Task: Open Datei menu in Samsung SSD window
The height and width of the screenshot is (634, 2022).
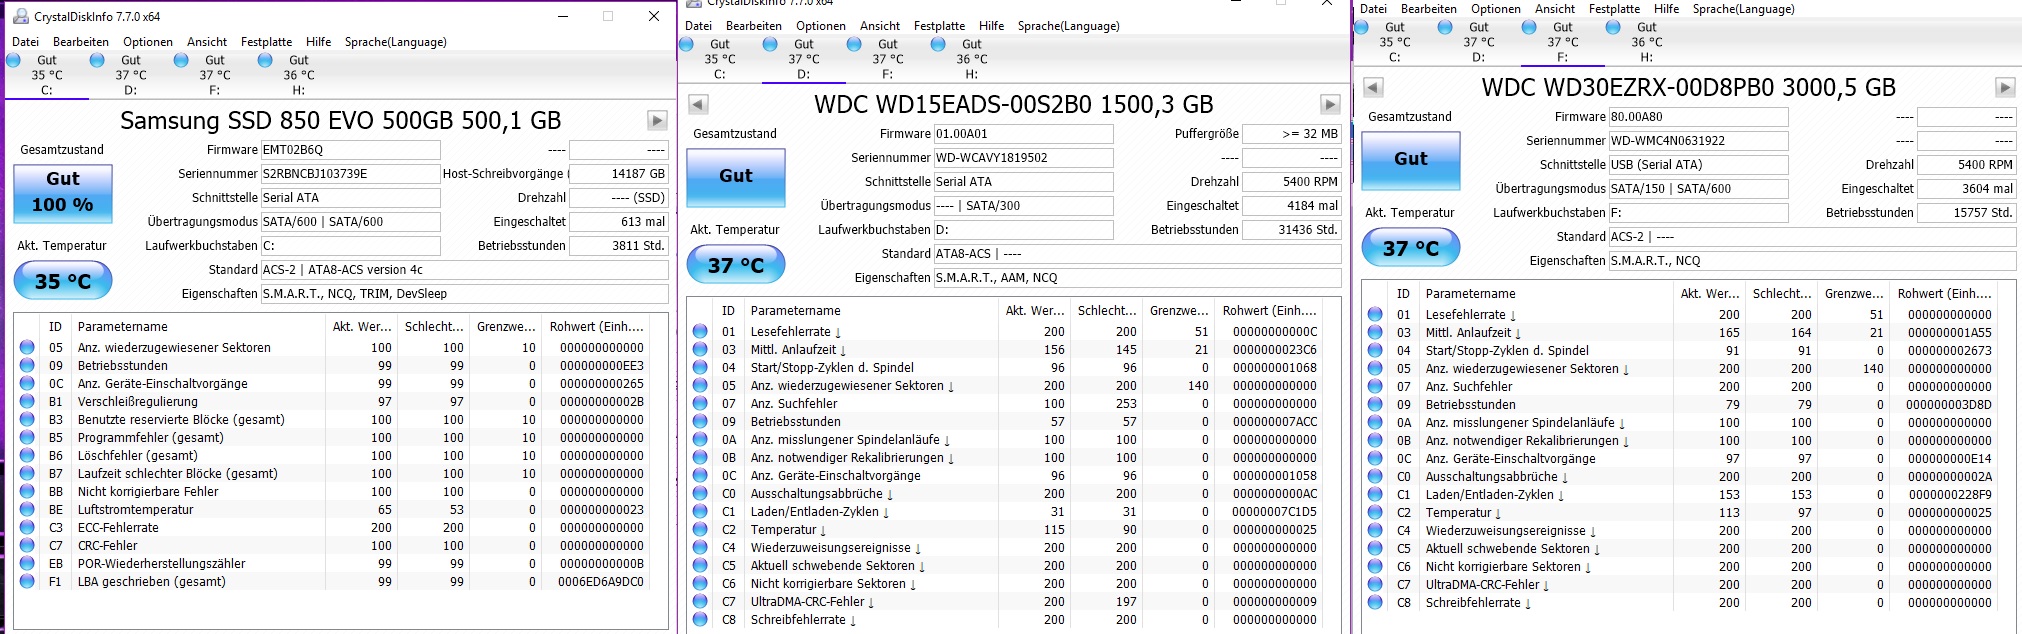Action: (26, 42)
